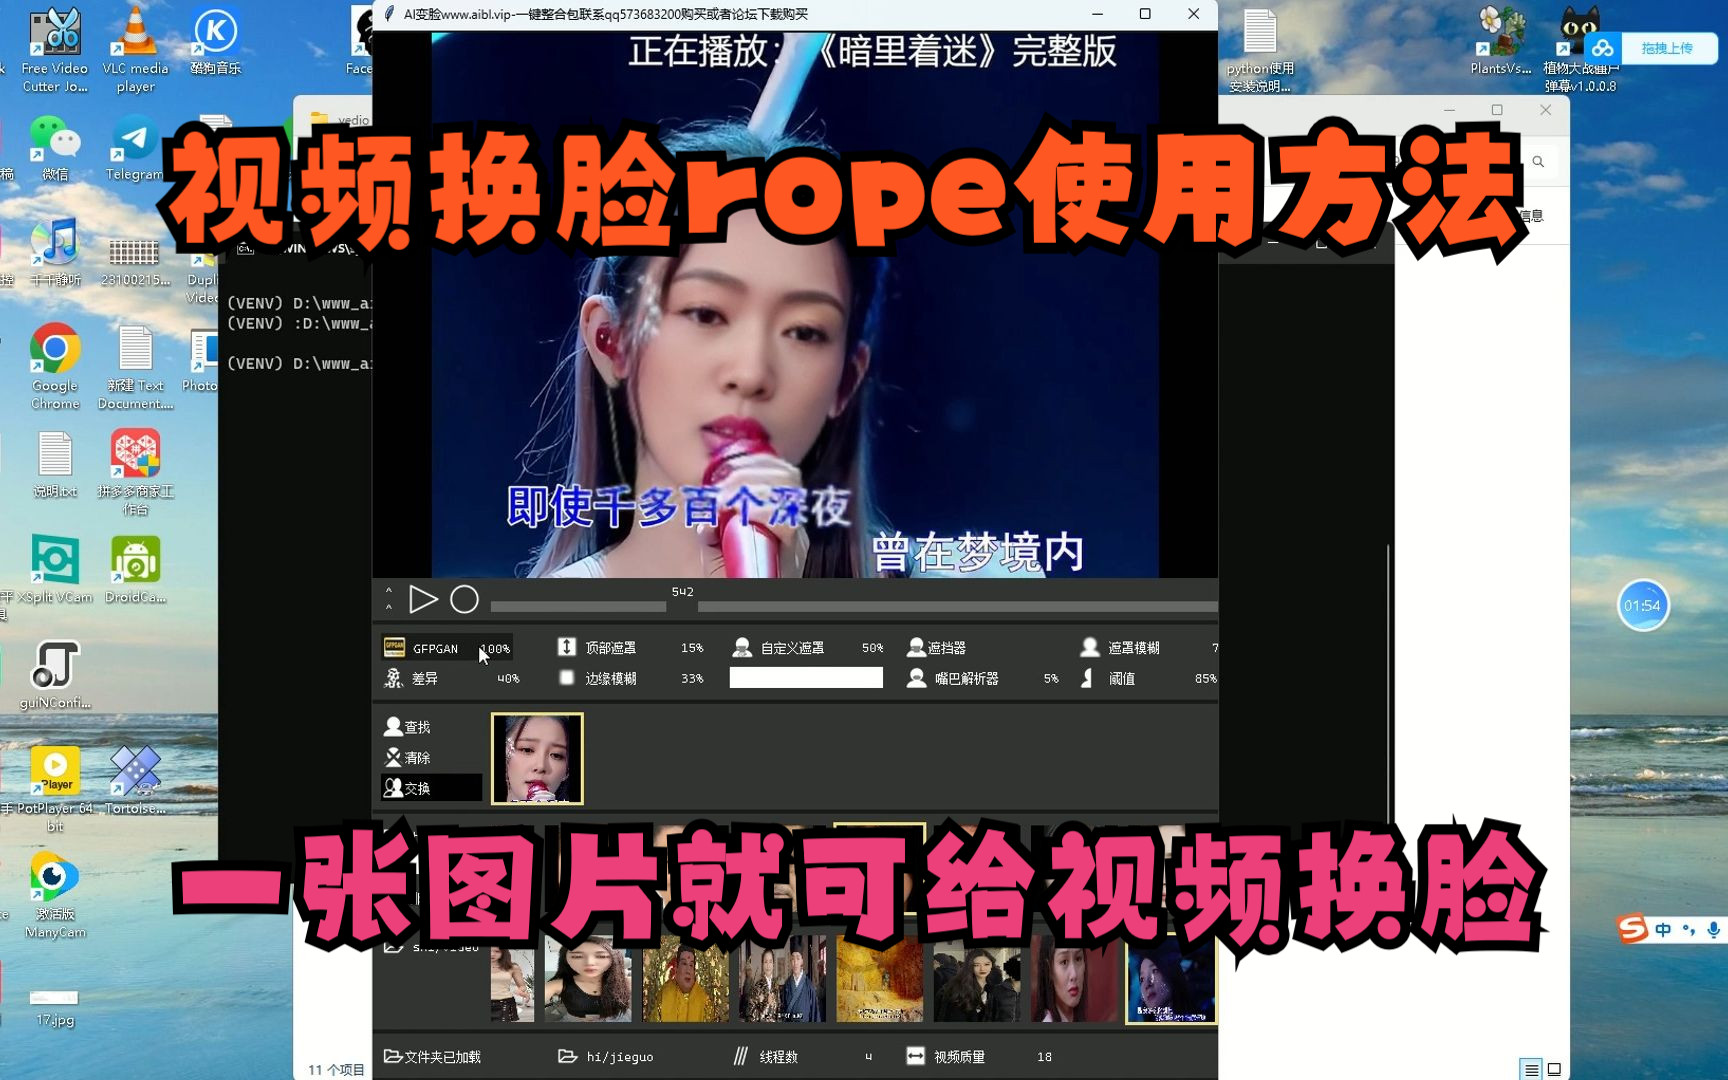Click the GFPGAN 100% value
Image resolution: width=1728 pixels, height=1080 pixels.
(x=495, y=648)
